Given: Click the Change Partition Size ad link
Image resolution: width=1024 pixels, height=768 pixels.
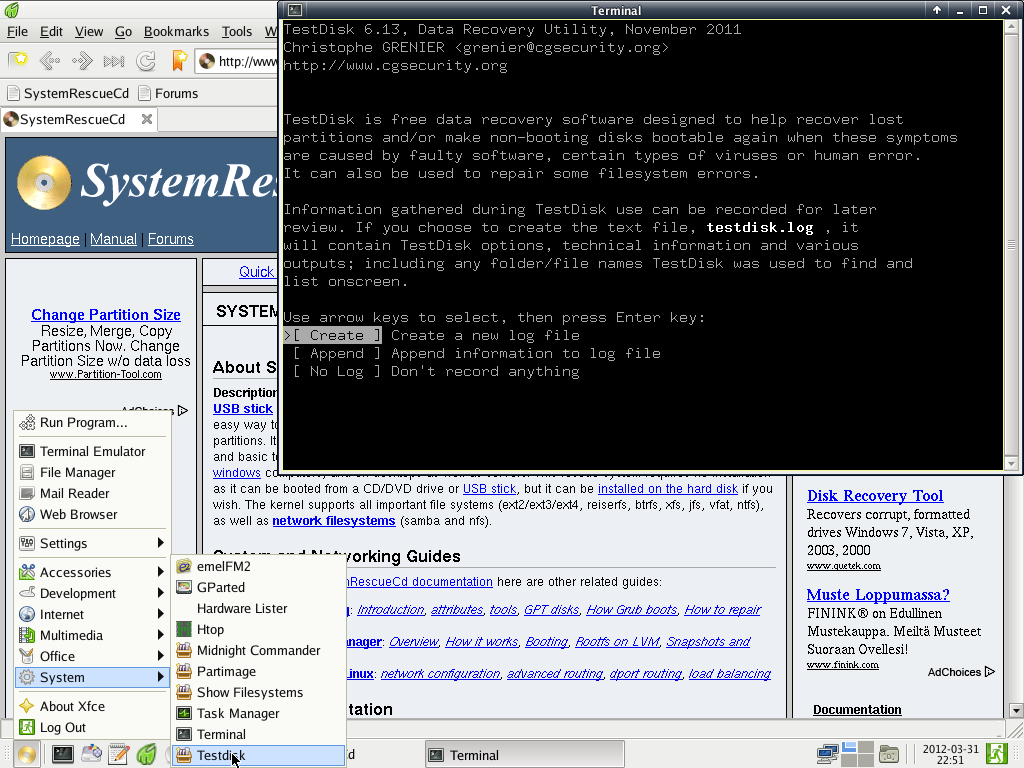Looking at the screenshot, I should pos(106,315).
